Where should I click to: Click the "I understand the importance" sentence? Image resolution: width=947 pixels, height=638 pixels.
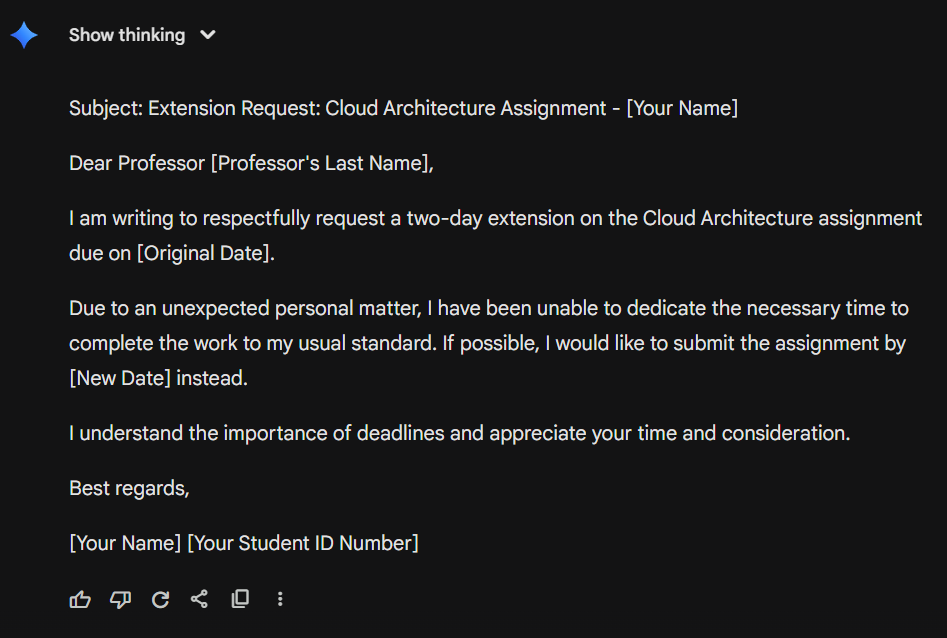pos(459,433)
